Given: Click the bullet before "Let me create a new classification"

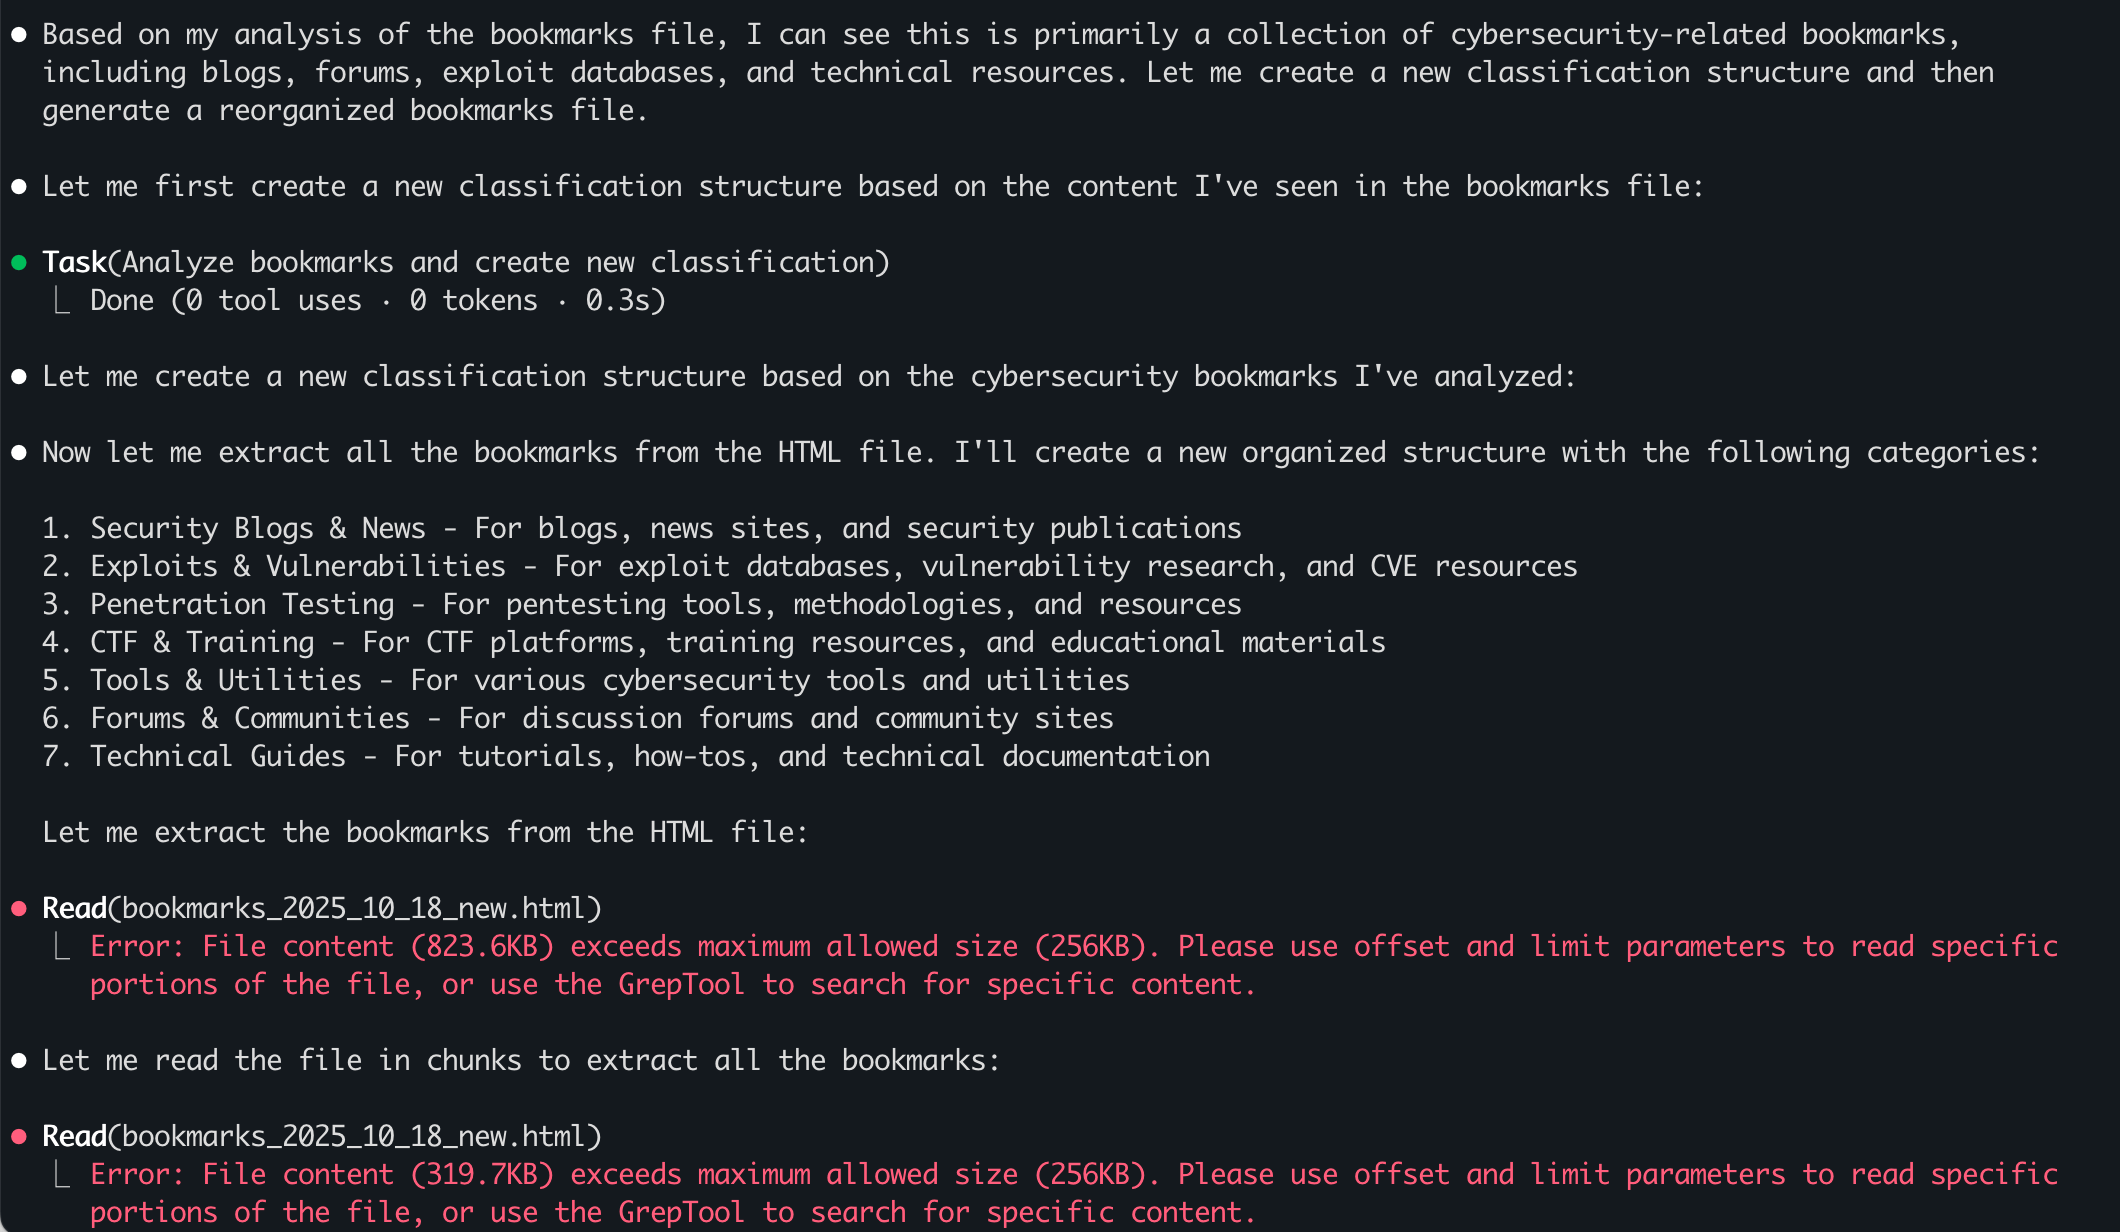Looking at the screenshot, I should pyautogui.click(x=19, y=377).
